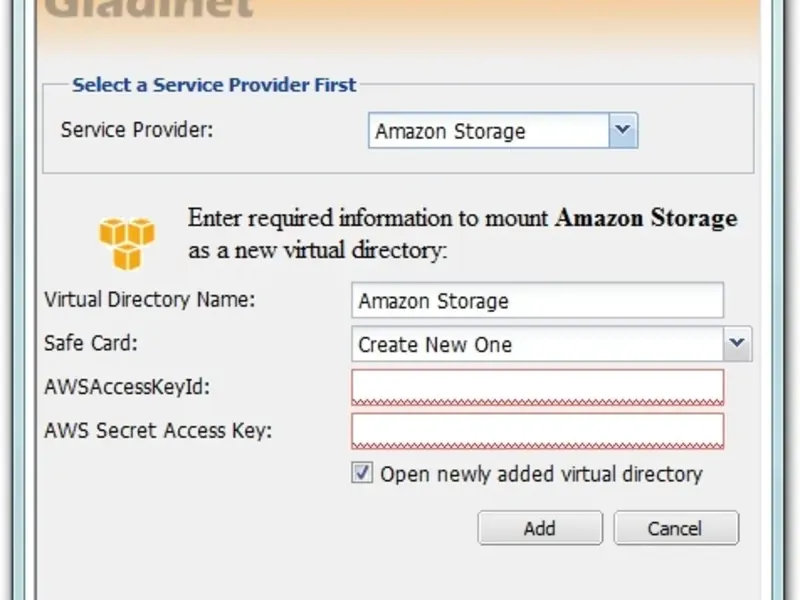Expand the Service Provider dropdown arrow
The width and height of the screenshot is (800, 600).
pyautogui.click(x=623, y=130)
